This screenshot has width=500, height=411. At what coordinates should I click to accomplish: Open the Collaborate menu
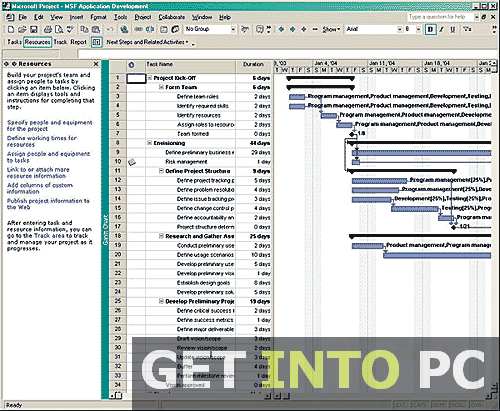tap(172, 17)
